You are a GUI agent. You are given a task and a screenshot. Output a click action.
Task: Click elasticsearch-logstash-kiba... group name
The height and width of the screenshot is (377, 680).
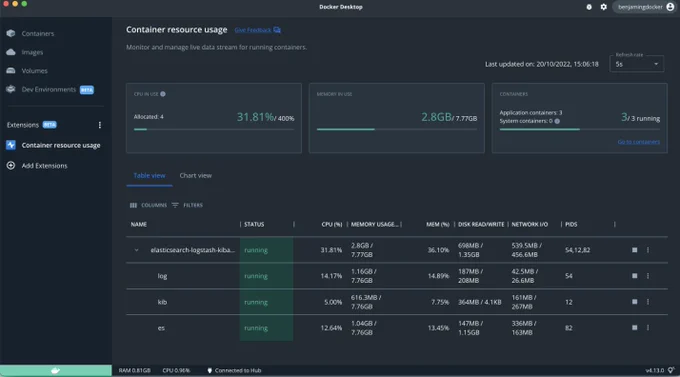[193, 250]
